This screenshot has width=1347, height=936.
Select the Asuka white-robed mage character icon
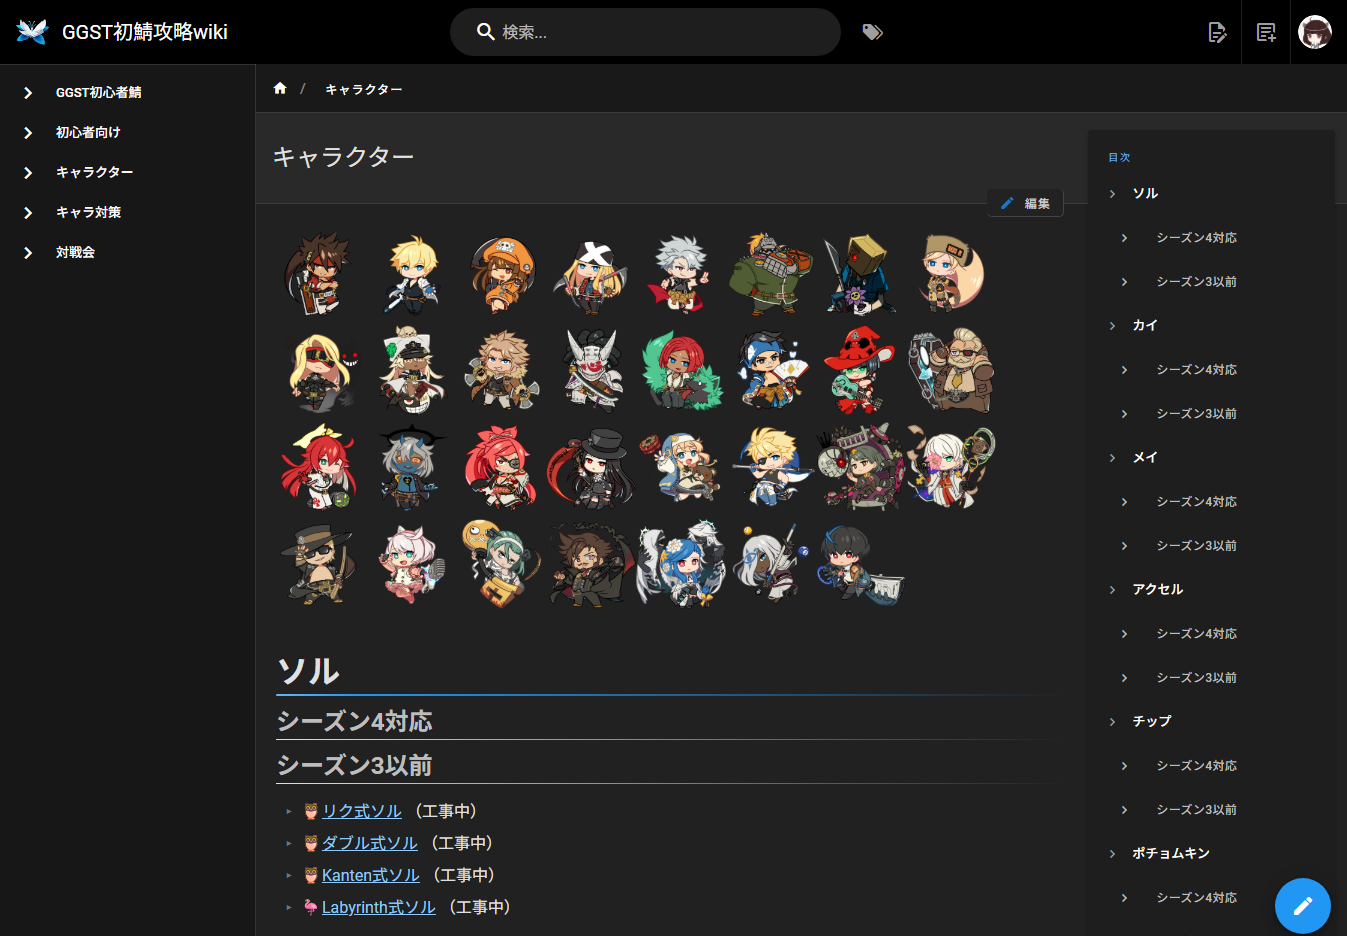950,467
